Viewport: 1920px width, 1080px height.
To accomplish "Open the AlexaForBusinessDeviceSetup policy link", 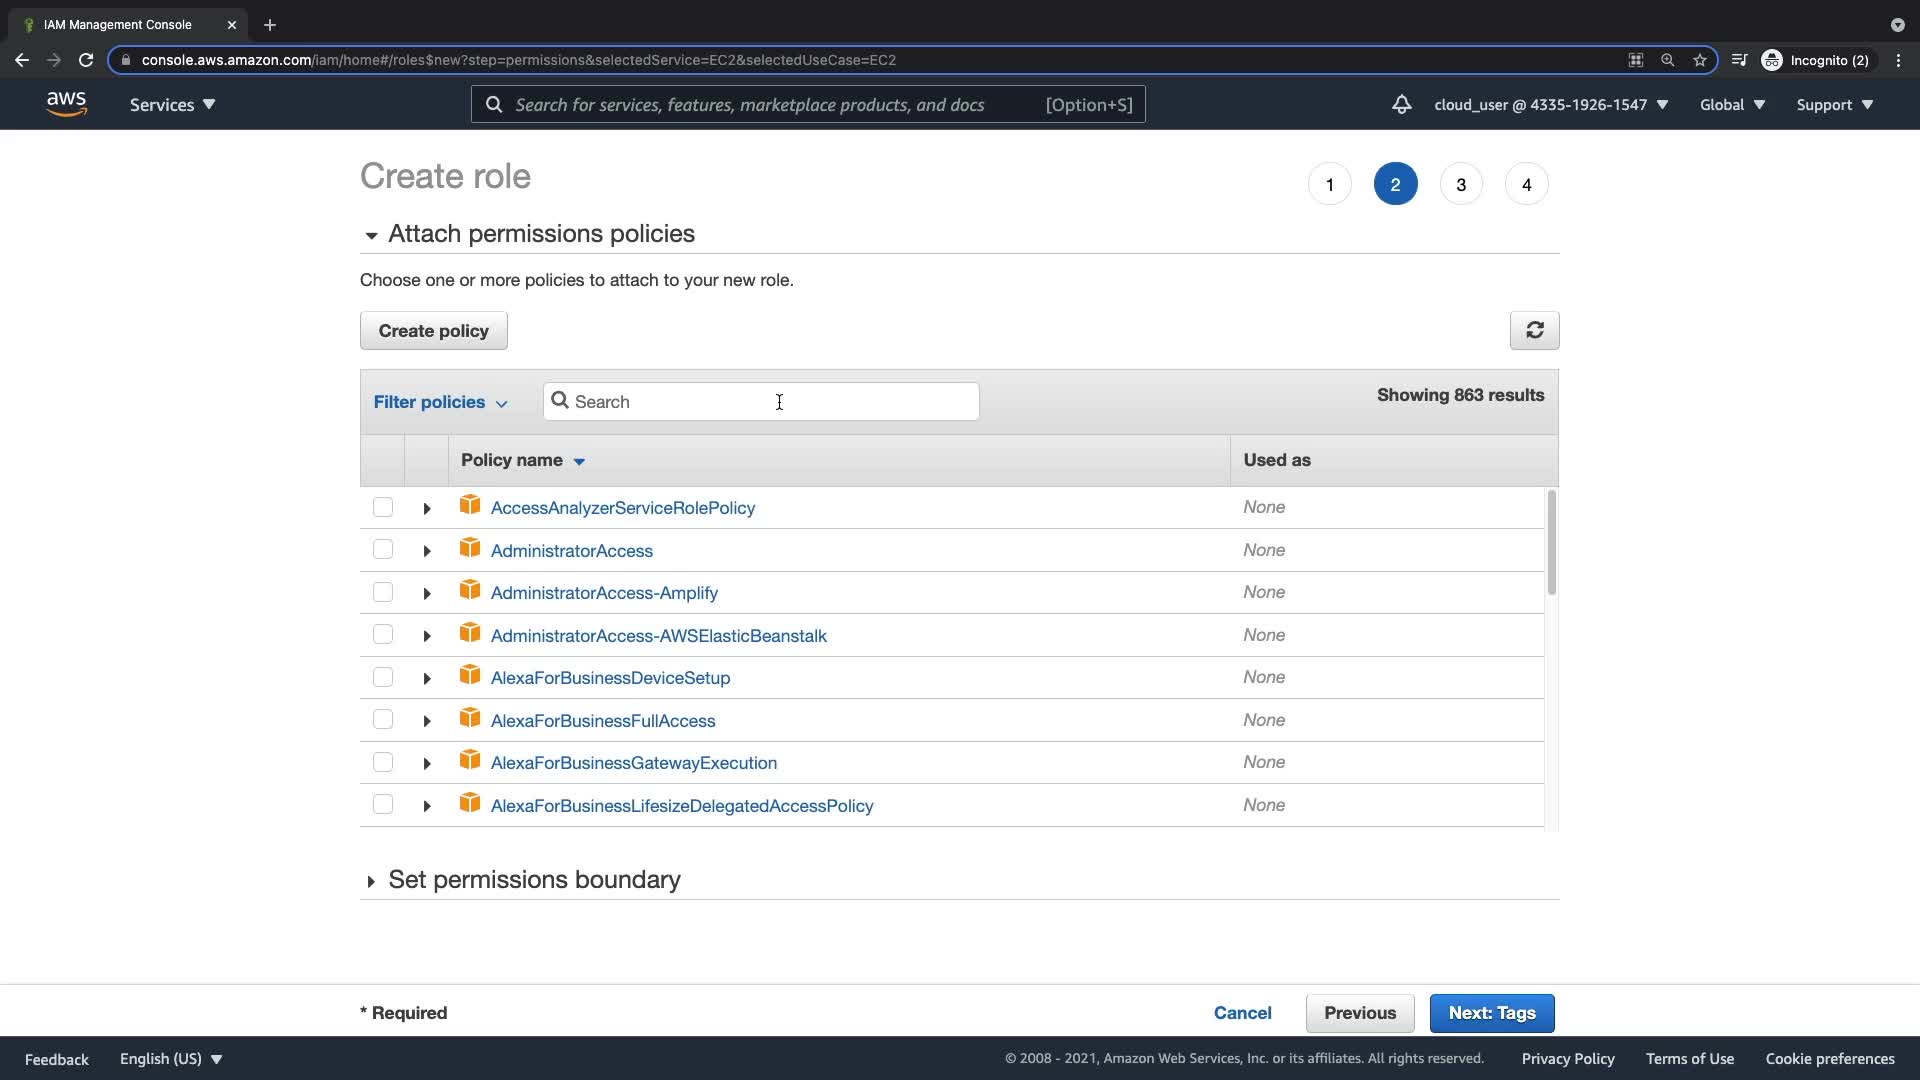I will 610,678.
